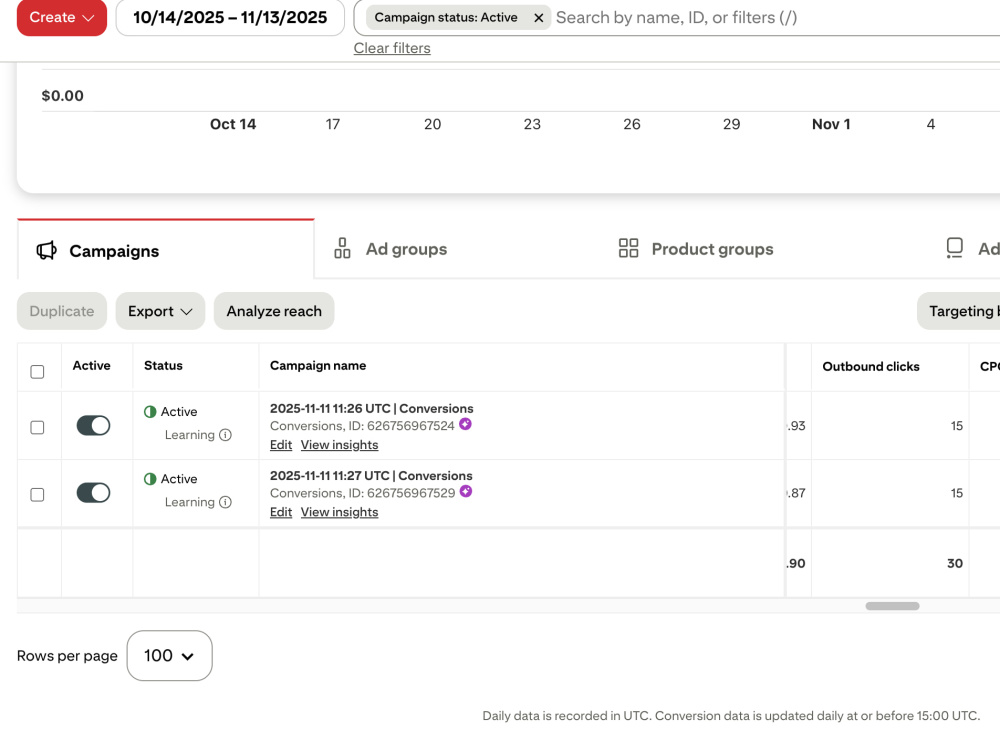Image resolution: width=1000 pixels, height=750 pixels.
Task: Click Learning info icon for campaign 626756967524
Action: [x=225, y=435]
